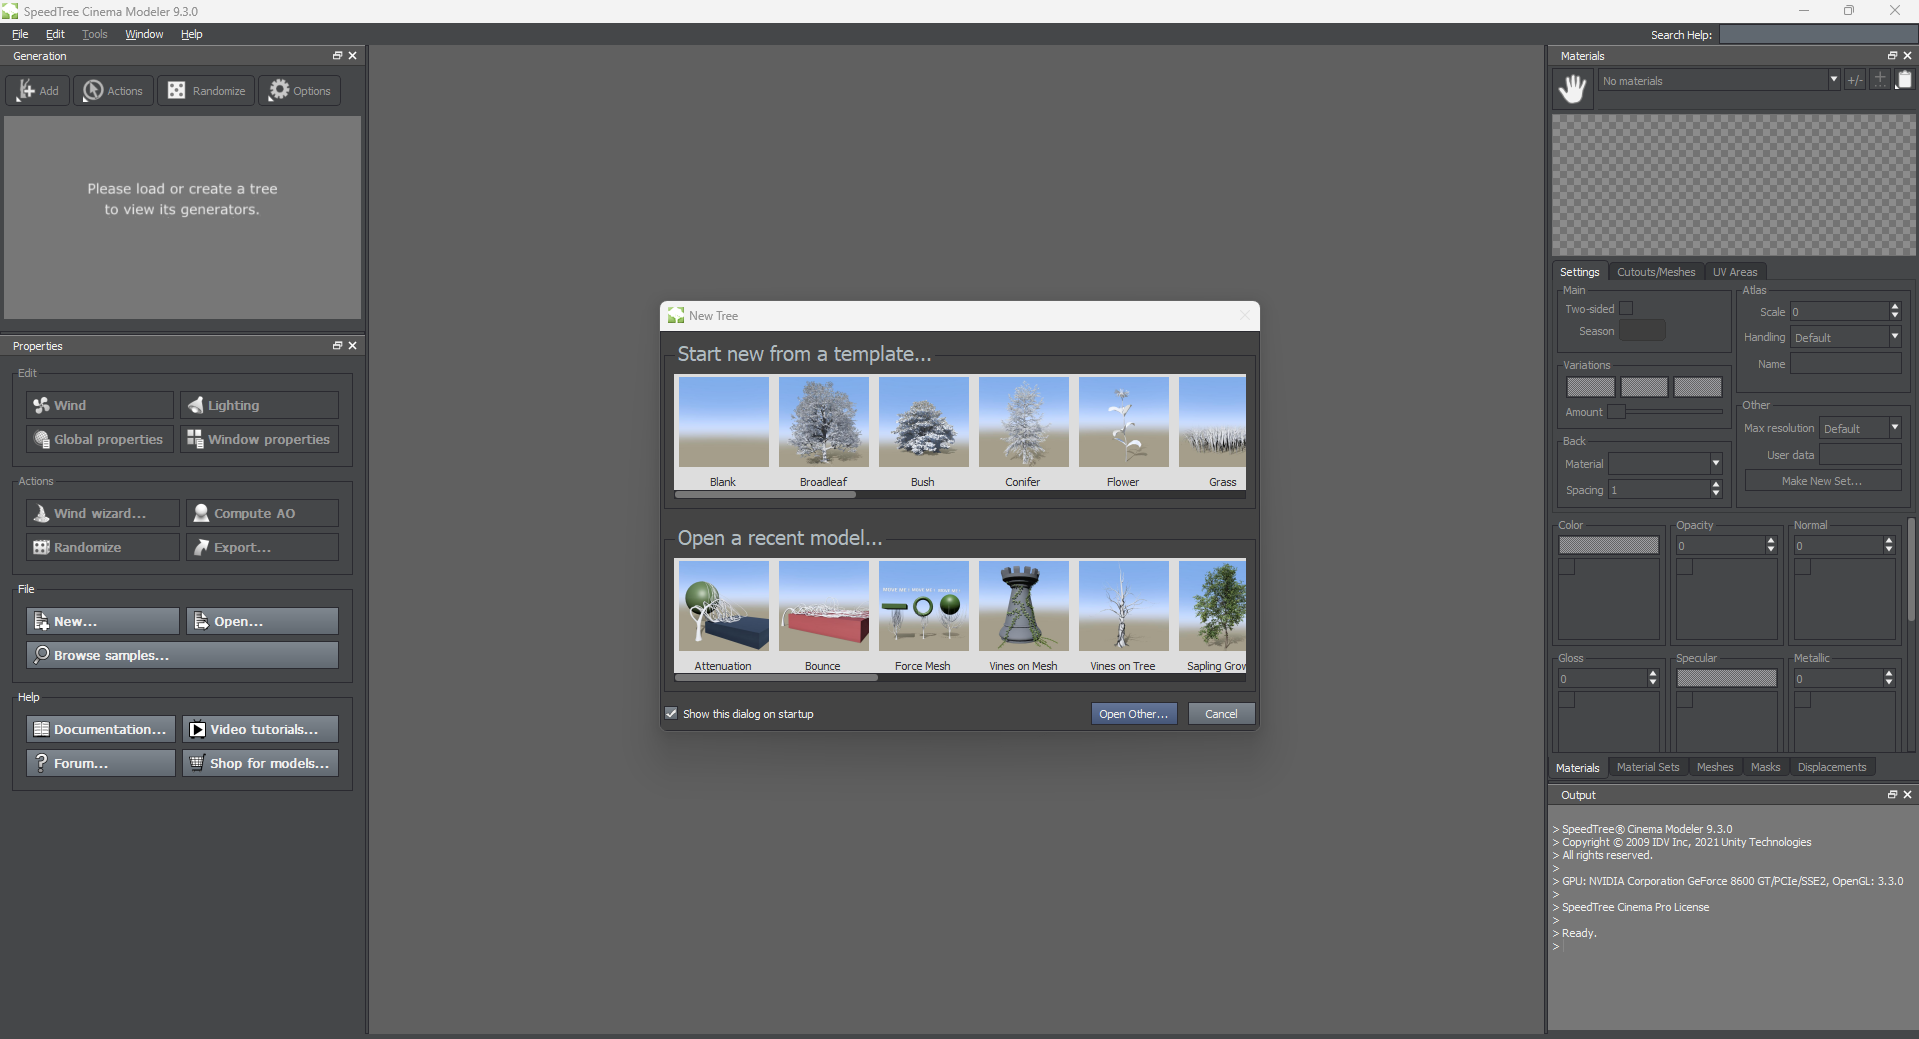Image resolution: width=1919 pixels, height=1039 pixels.
Task: Toggle small checkbox in Gloss section
Action: tap(1567, 700)
